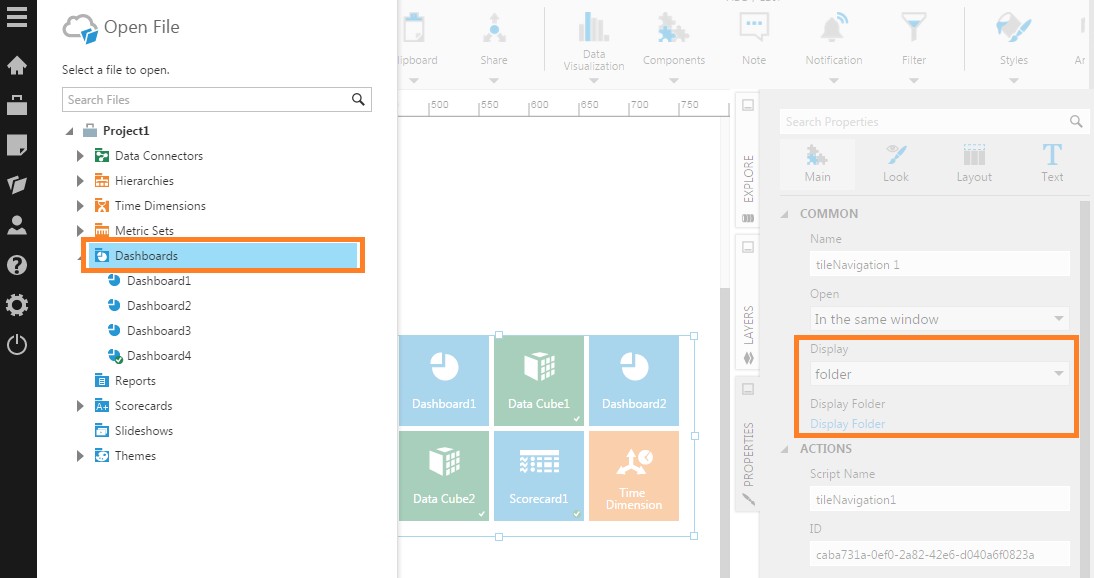Select Dashboard3 in the project tree
Screen dimensions: 1094x578
(x=158, y=330)
